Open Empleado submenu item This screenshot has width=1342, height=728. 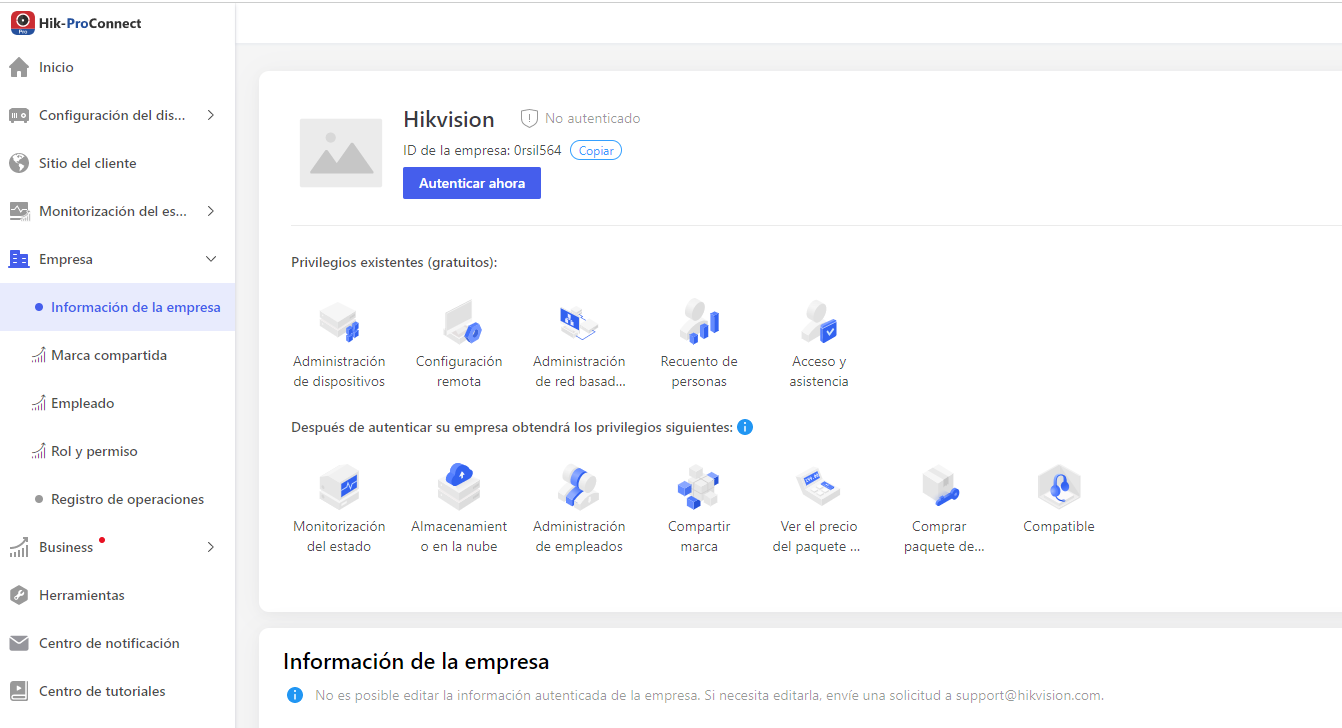click(118, 403)
